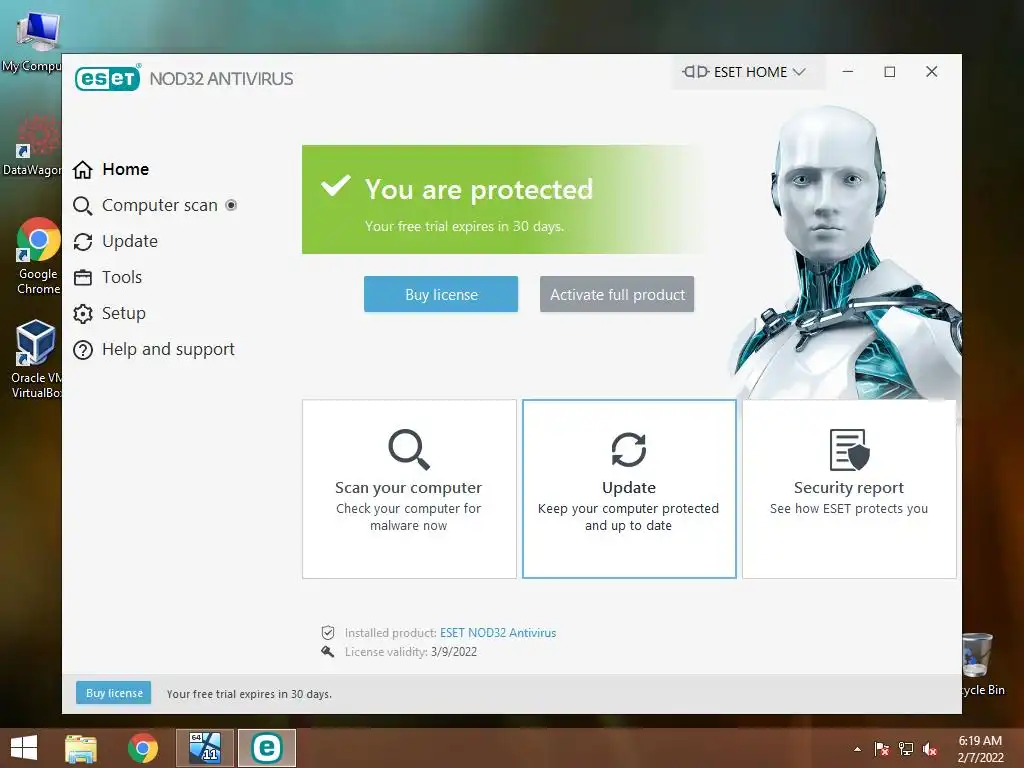The width and height of the screenshot is (1024, 768).
Task: Click the white checkmark in protected banner
Action: pos(336,185)
